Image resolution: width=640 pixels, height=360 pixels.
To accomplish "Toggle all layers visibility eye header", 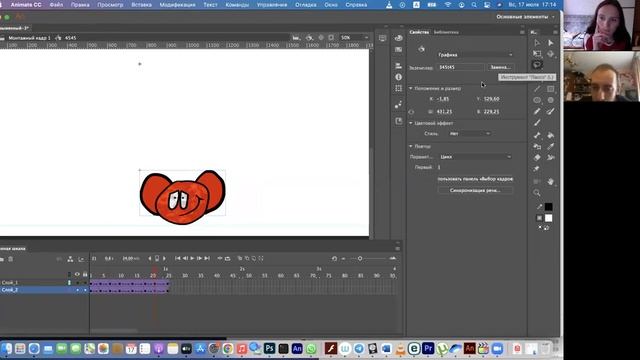I will 77,274.
